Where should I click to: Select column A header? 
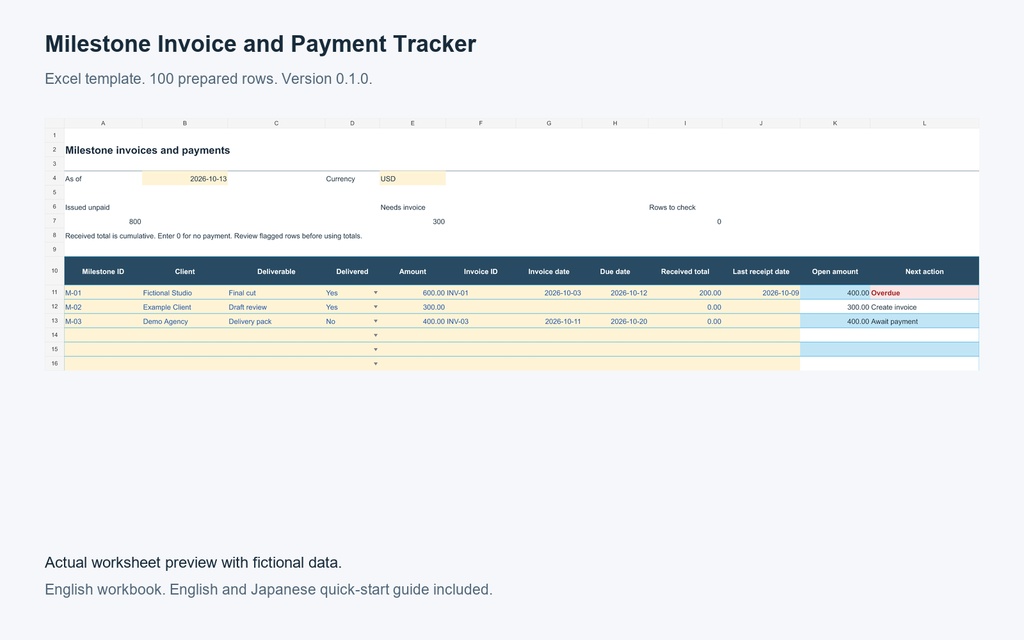pos(103,123)
